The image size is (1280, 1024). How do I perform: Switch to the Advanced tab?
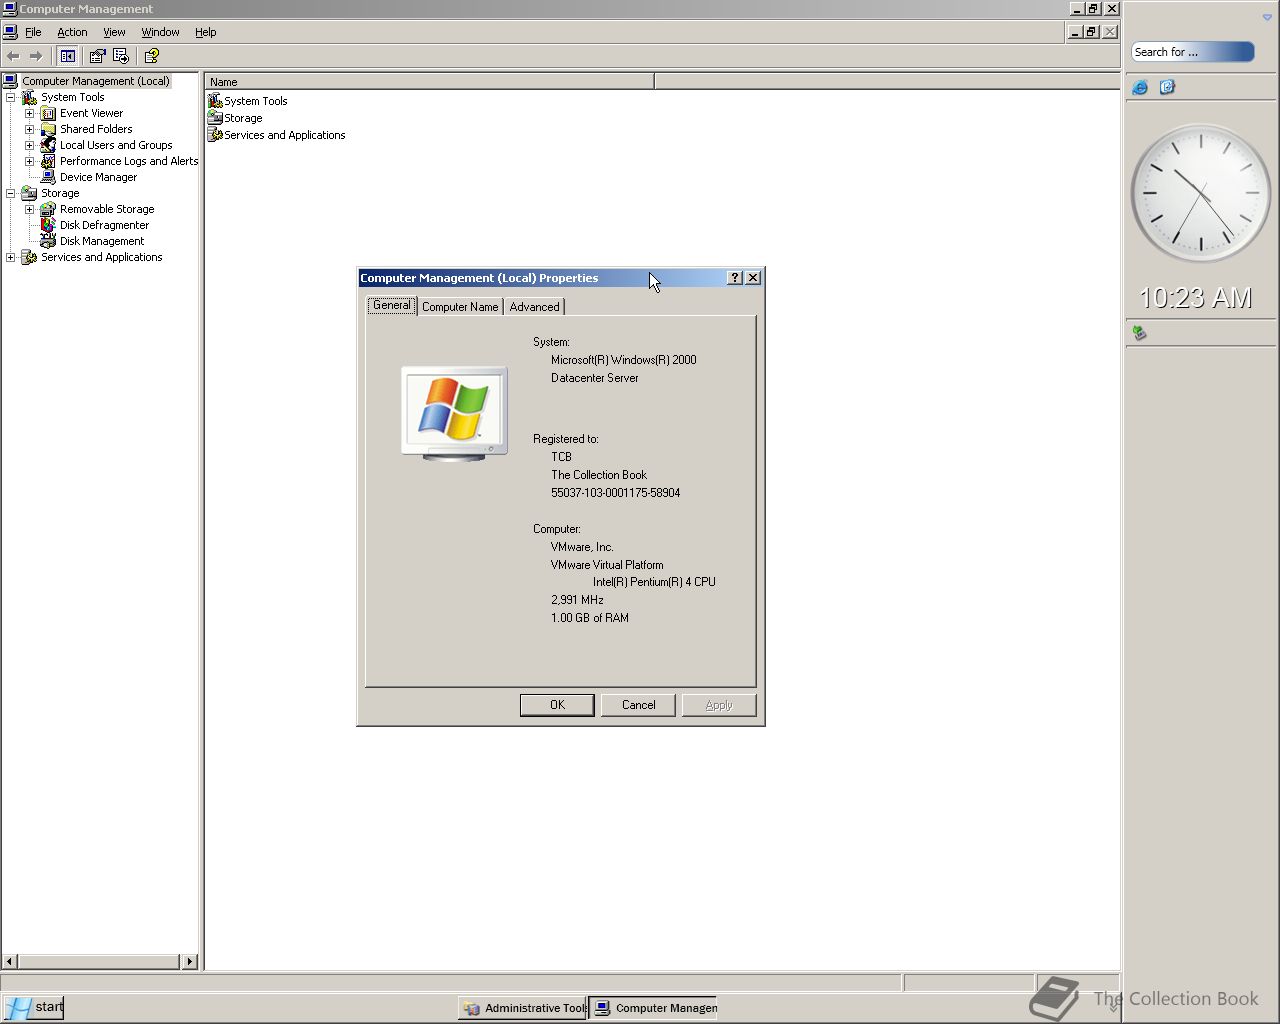tap(534, 307)
